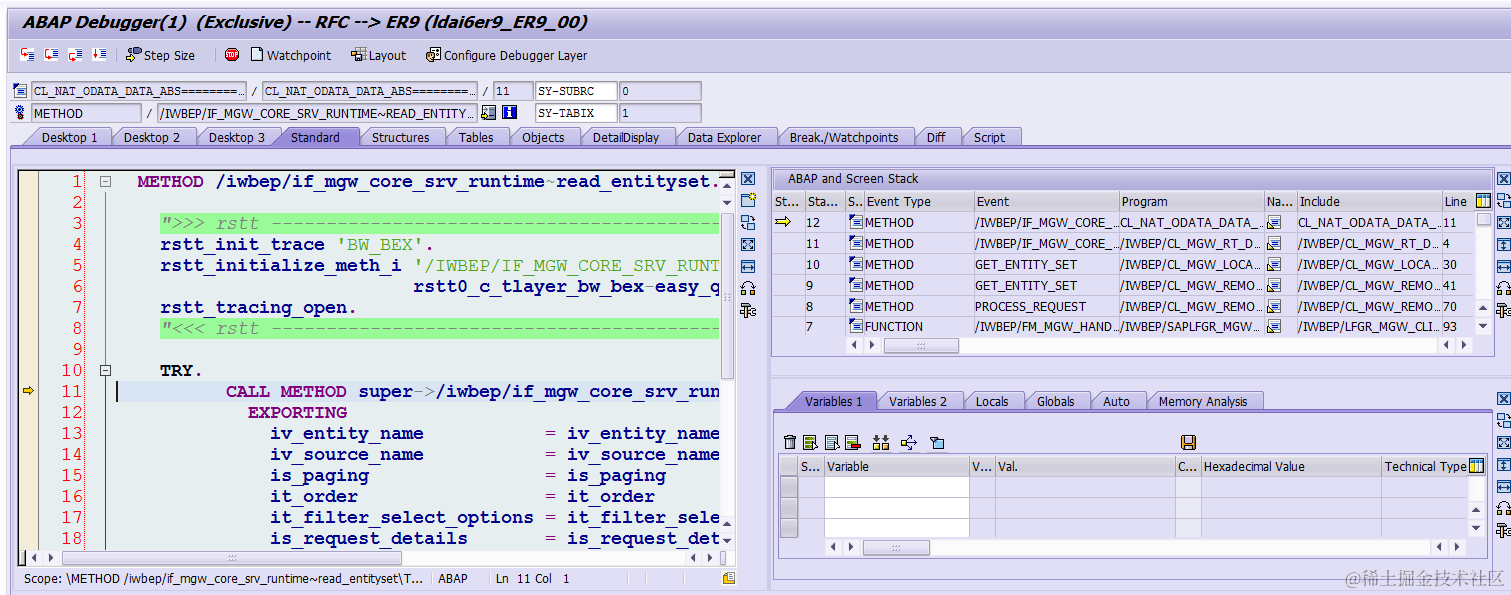This screenshot has height=595, width=1511.
Task: Click the Step Into (single step) icon
Action: [x=28, y=55]
